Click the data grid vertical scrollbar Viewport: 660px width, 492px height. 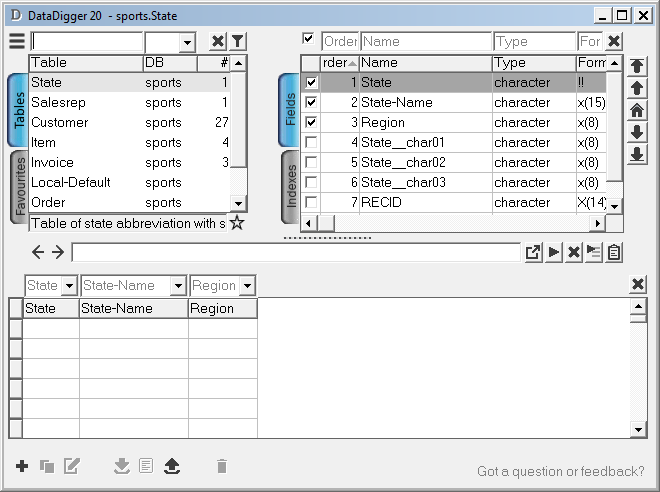point(638,370)
